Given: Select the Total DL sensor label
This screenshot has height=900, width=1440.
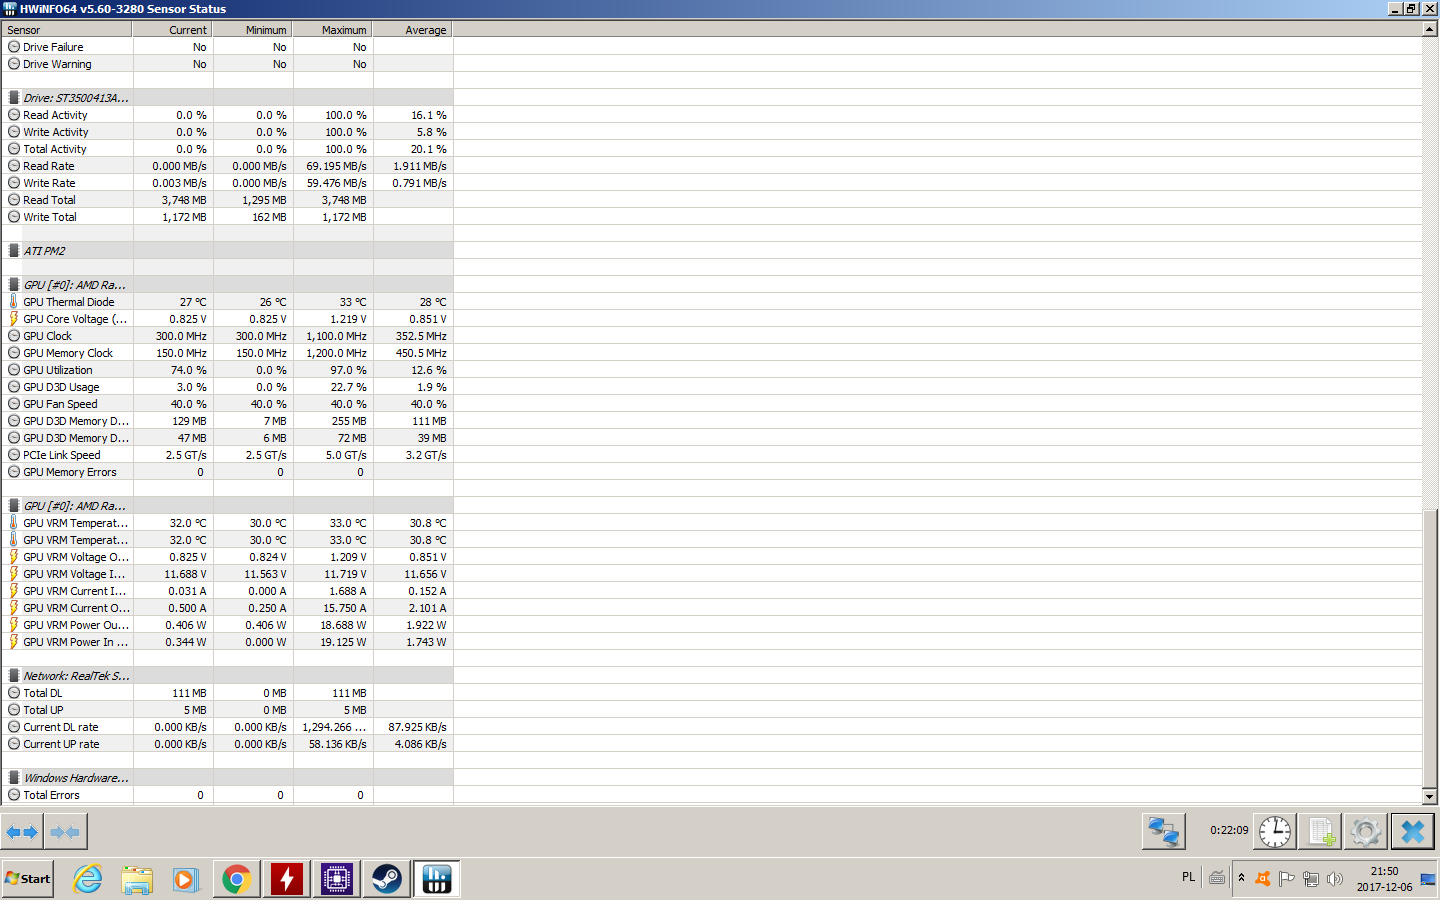Looking at the screenshot, I should pos(43,693).
